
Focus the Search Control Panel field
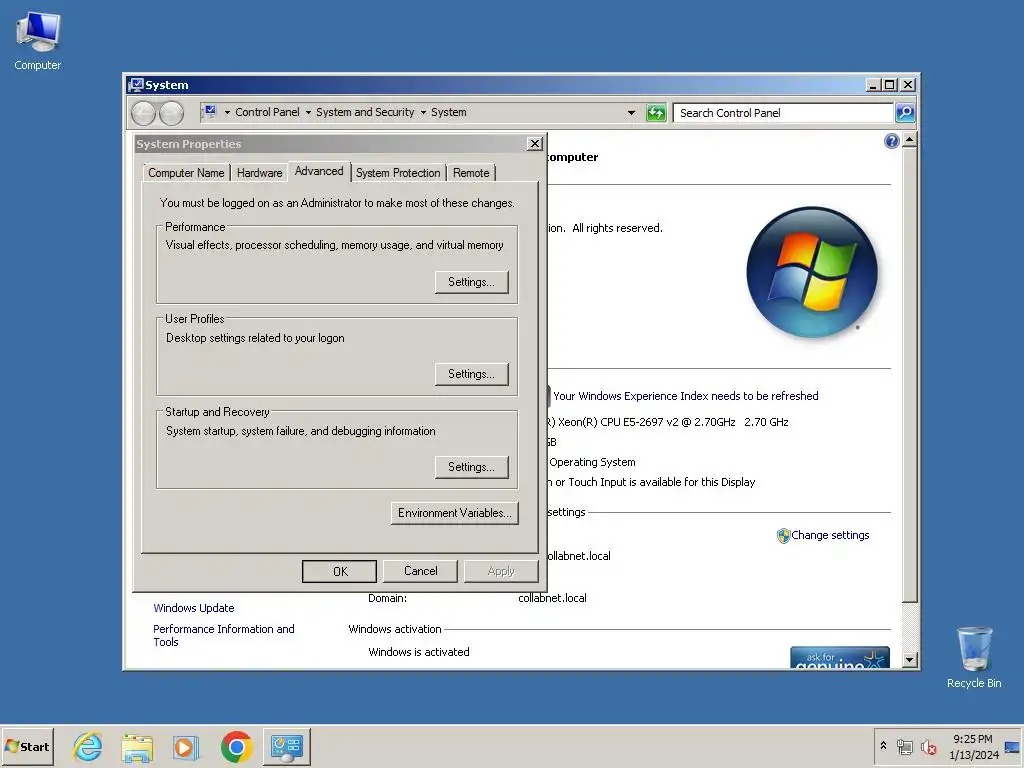pos(783,113)
